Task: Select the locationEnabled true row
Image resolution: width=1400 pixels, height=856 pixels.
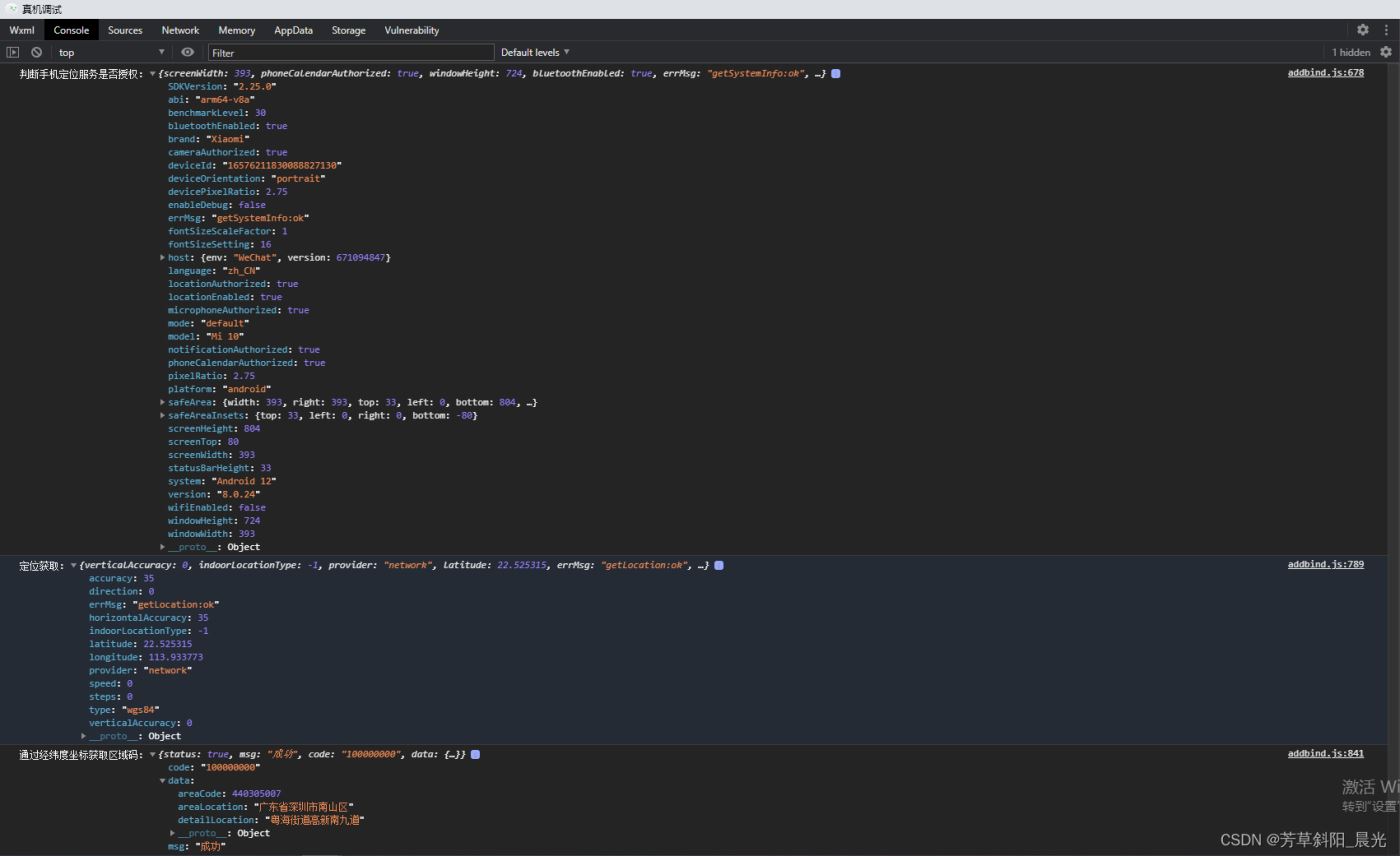Action: (225, 296)
